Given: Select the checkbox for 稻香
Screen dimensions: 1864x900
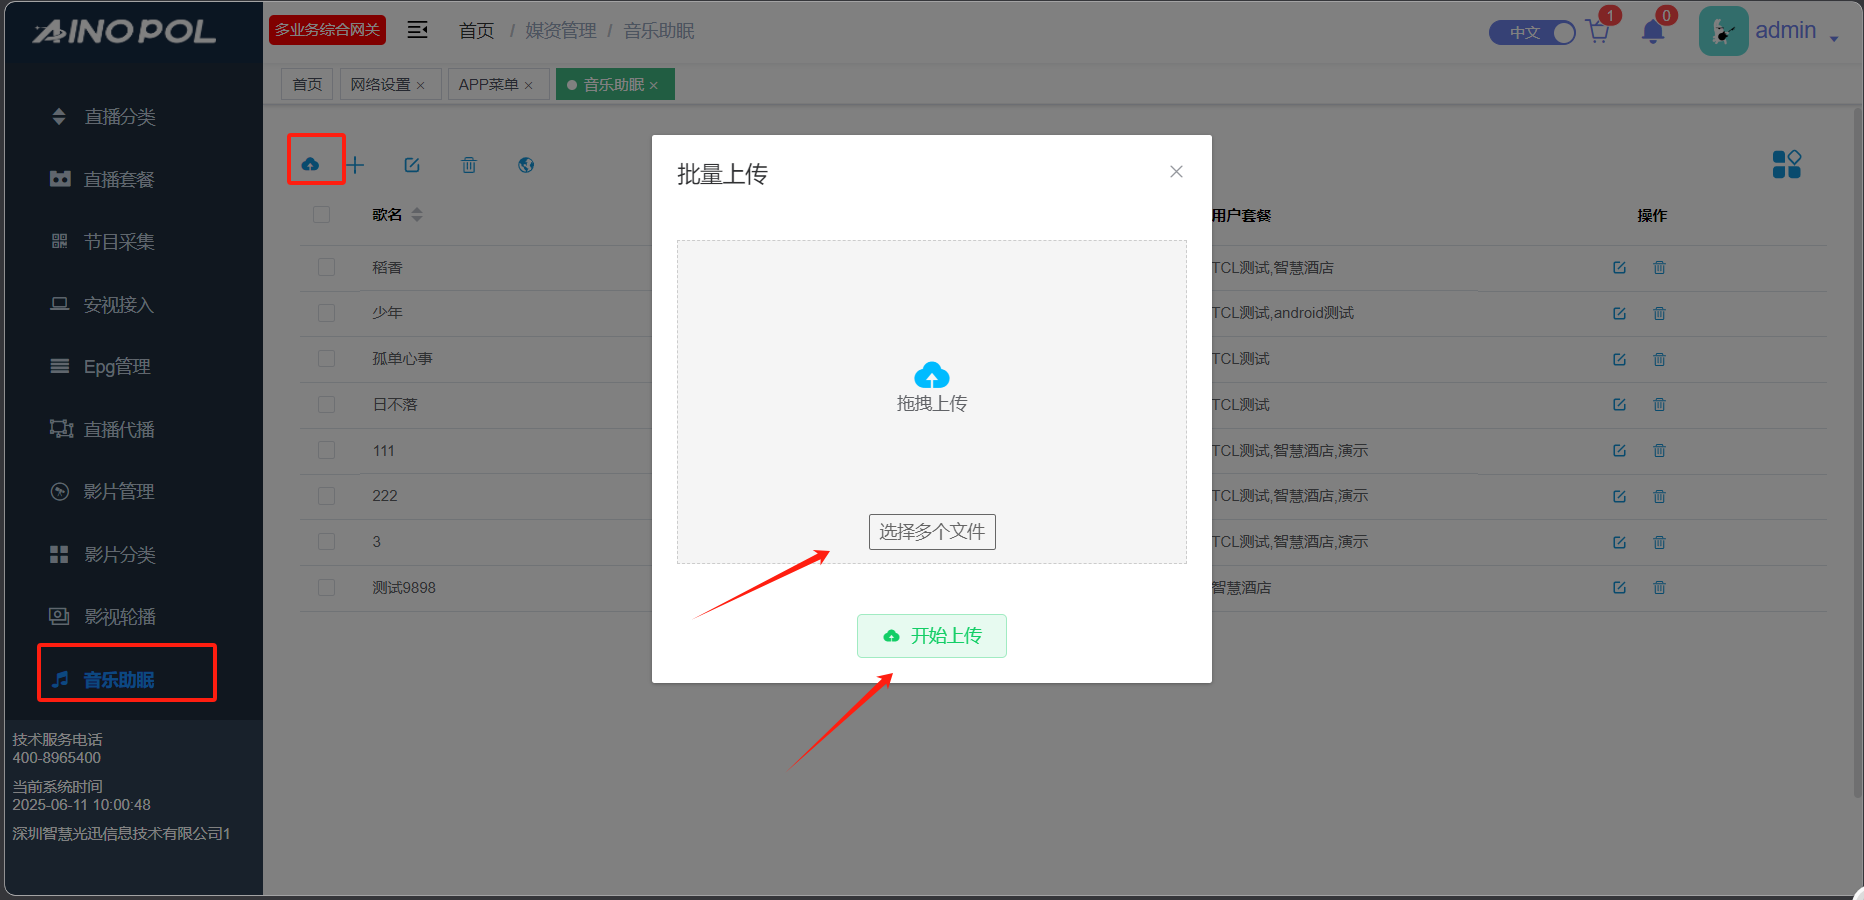Looking at the screenshot, I should coord(326,267).
